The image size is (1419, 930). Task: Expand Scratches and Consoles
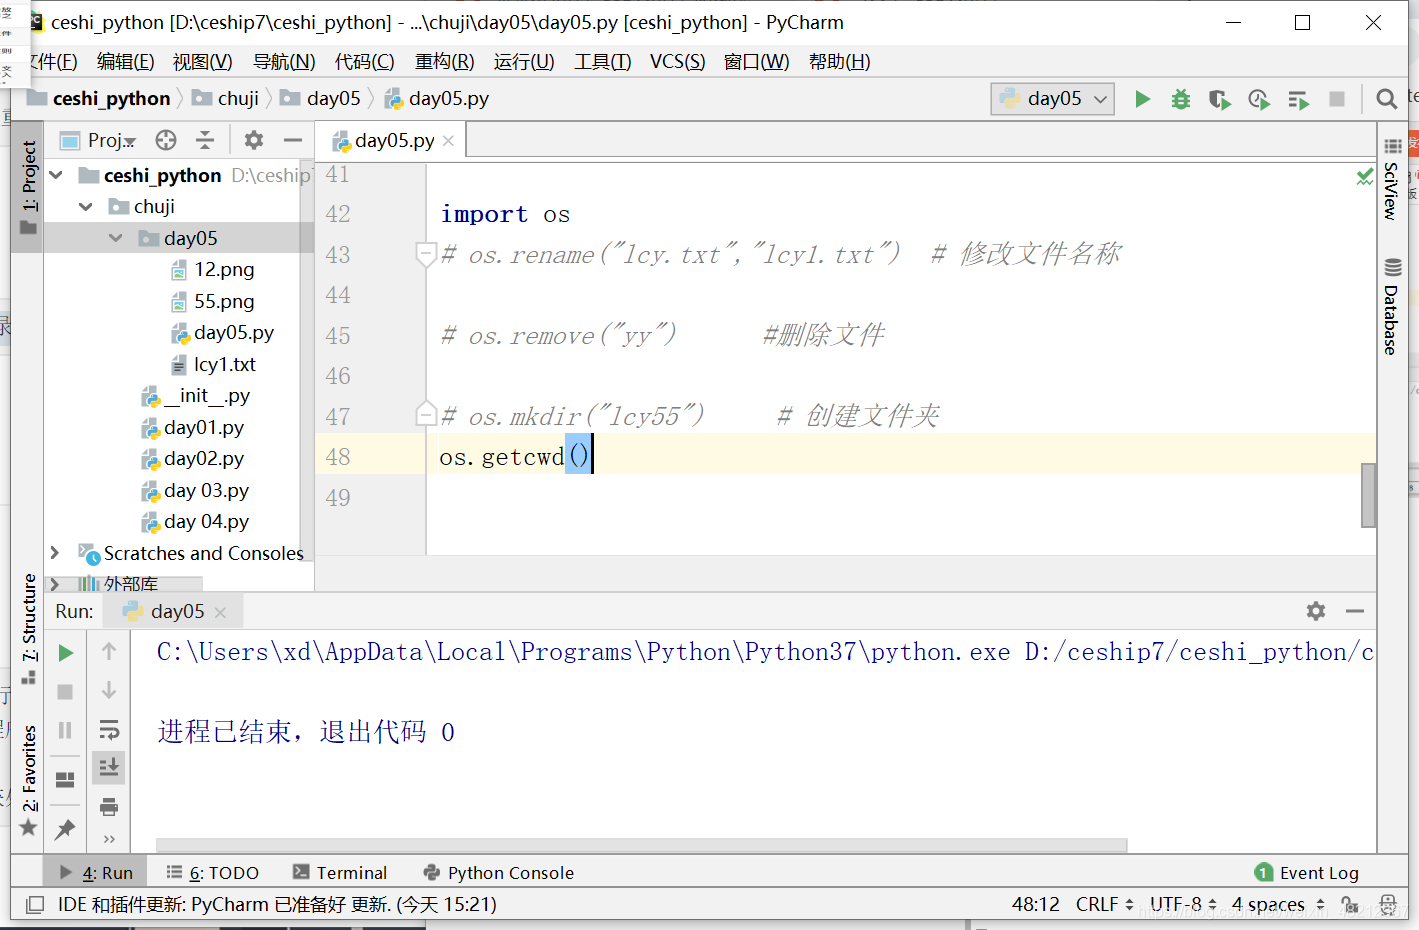pos(55,553)
